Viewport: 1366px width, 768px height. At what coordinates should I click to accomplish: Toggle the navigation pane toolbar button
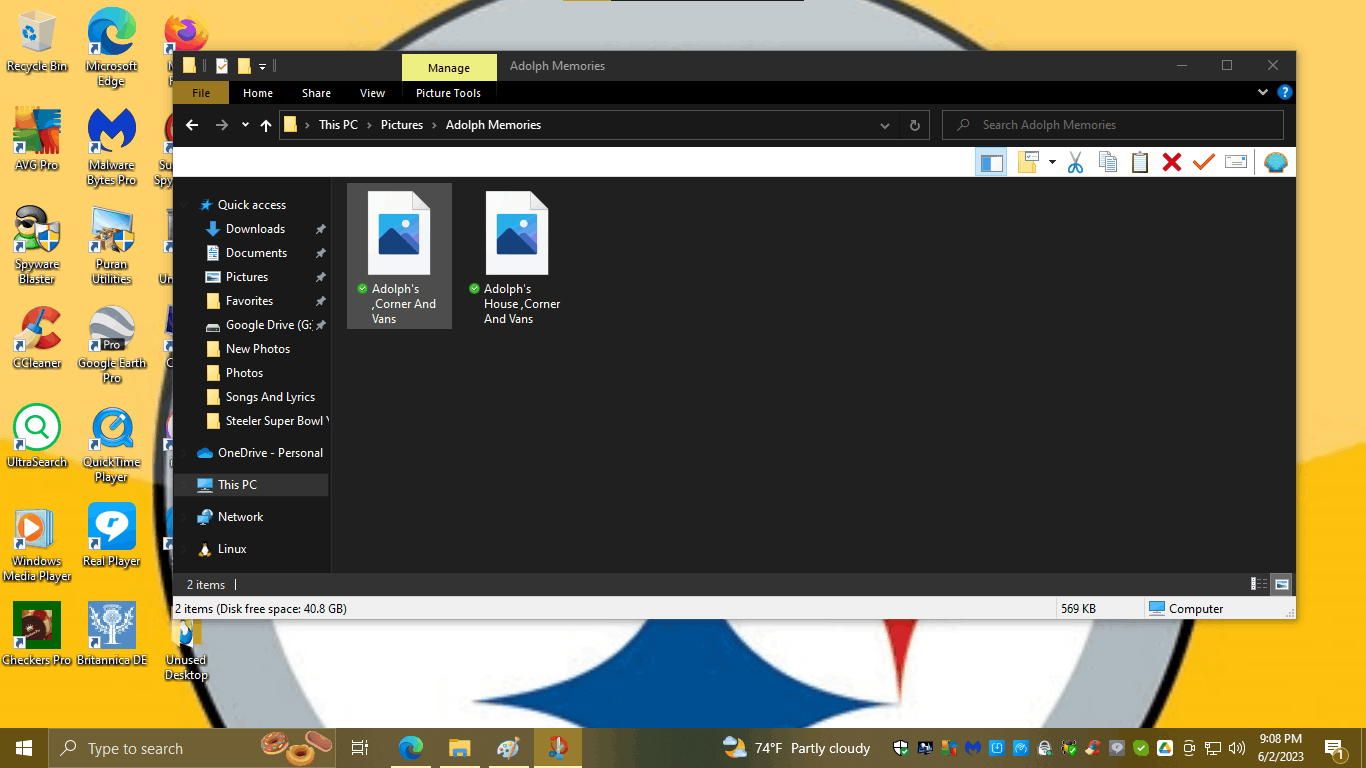click(991, 162)
